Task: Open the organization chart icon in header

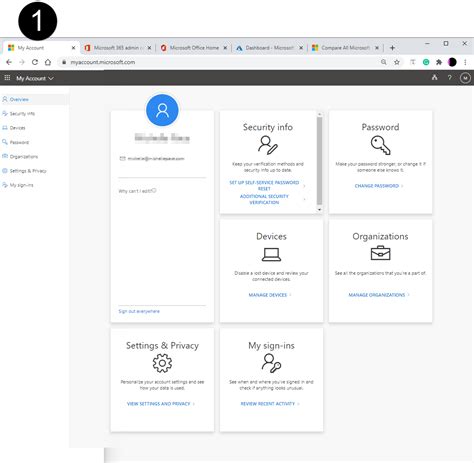Action: (x=434, y=78)
